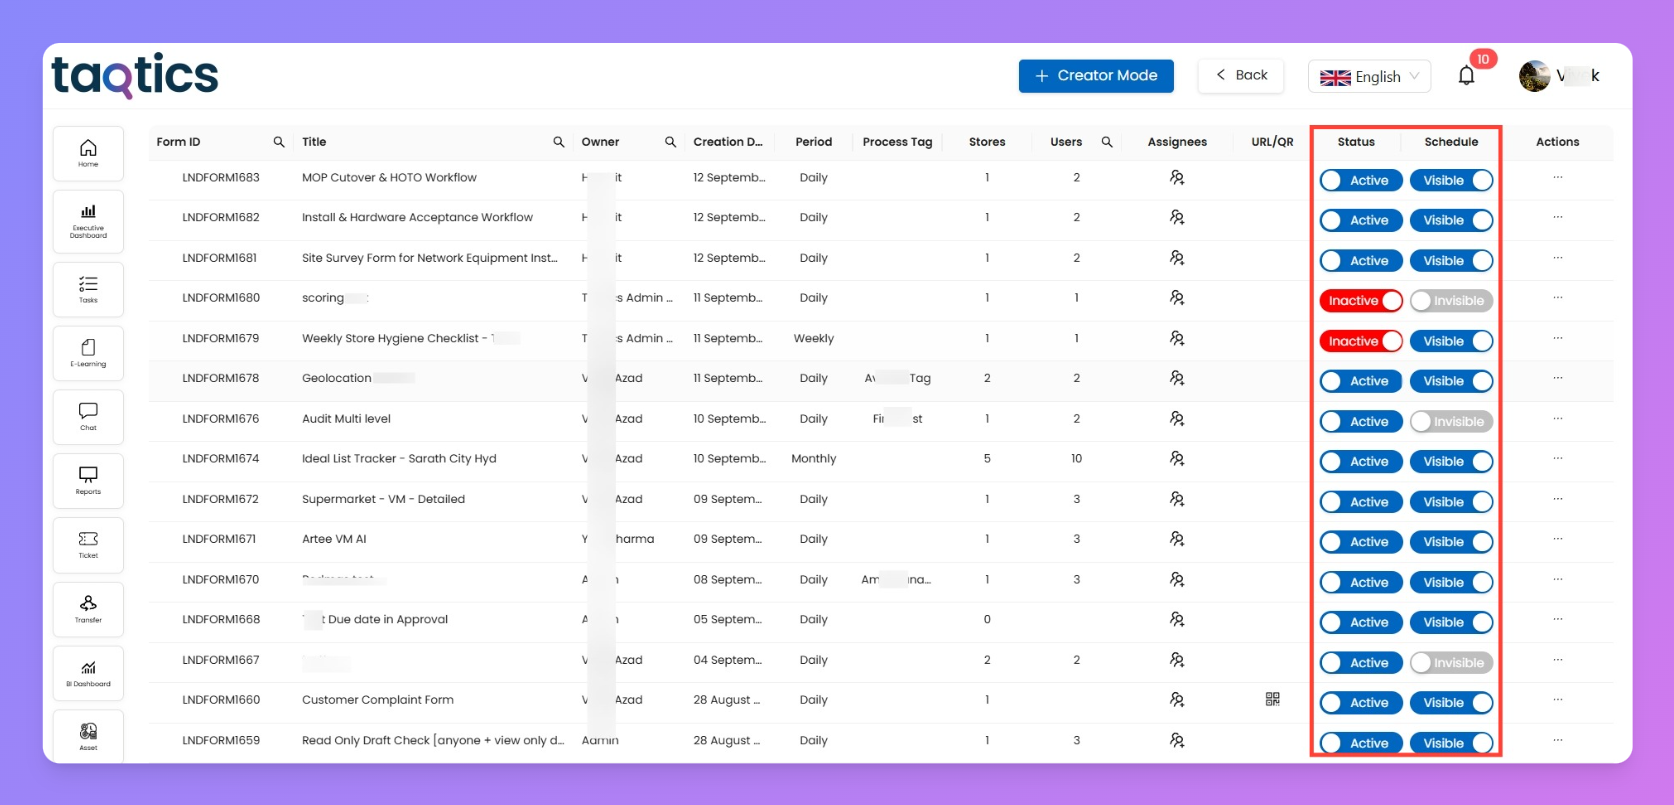Screen dimensions: 1674x805
Task: Open Executive Dashboard in sidebar
Action: [88, 222]
